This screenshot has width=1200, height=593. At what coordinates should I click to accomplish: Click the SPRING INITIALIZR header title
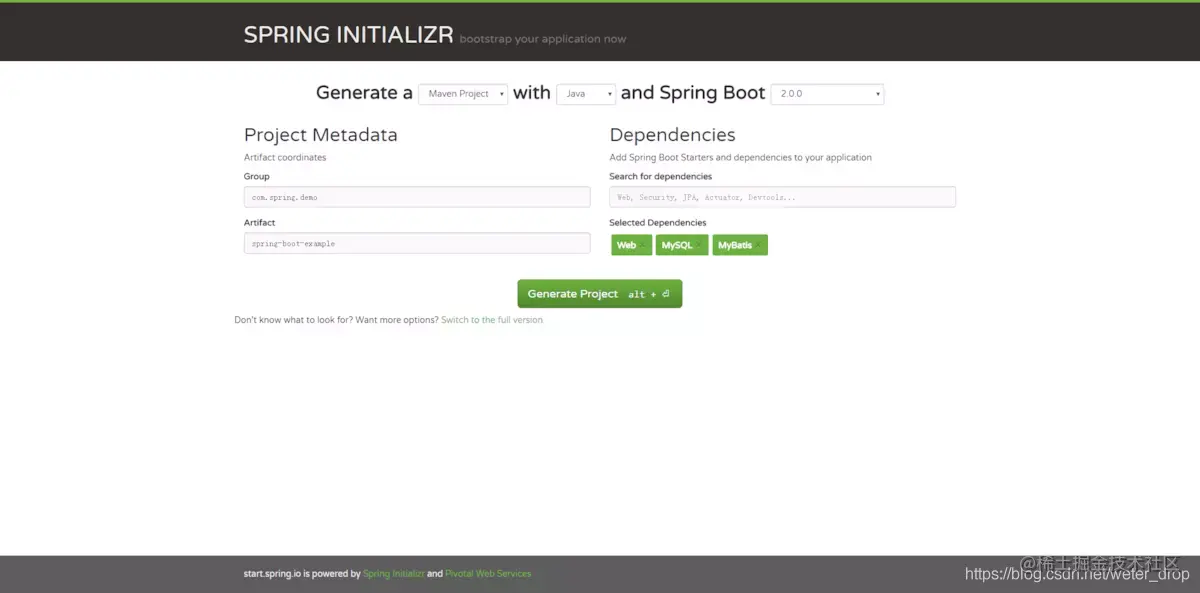349,35
